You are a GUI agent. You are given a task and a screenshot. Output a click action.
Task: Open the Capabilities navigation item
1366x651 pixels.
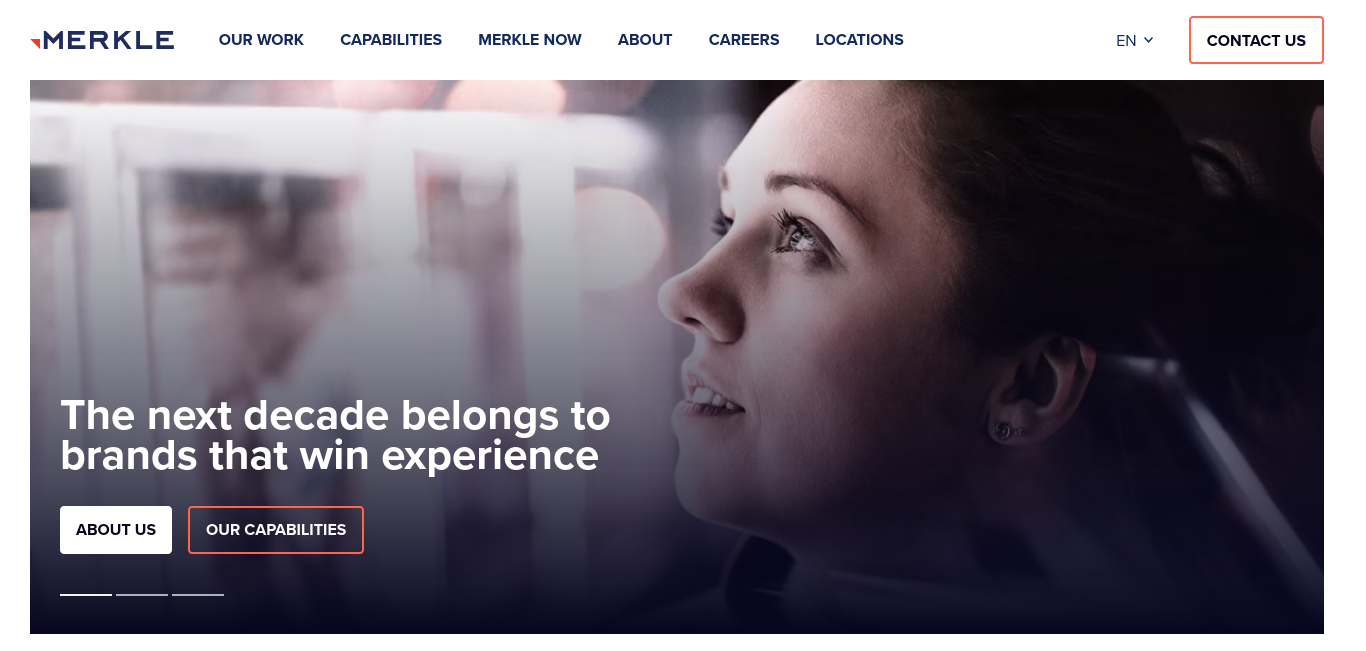click(x=391, y=40)
